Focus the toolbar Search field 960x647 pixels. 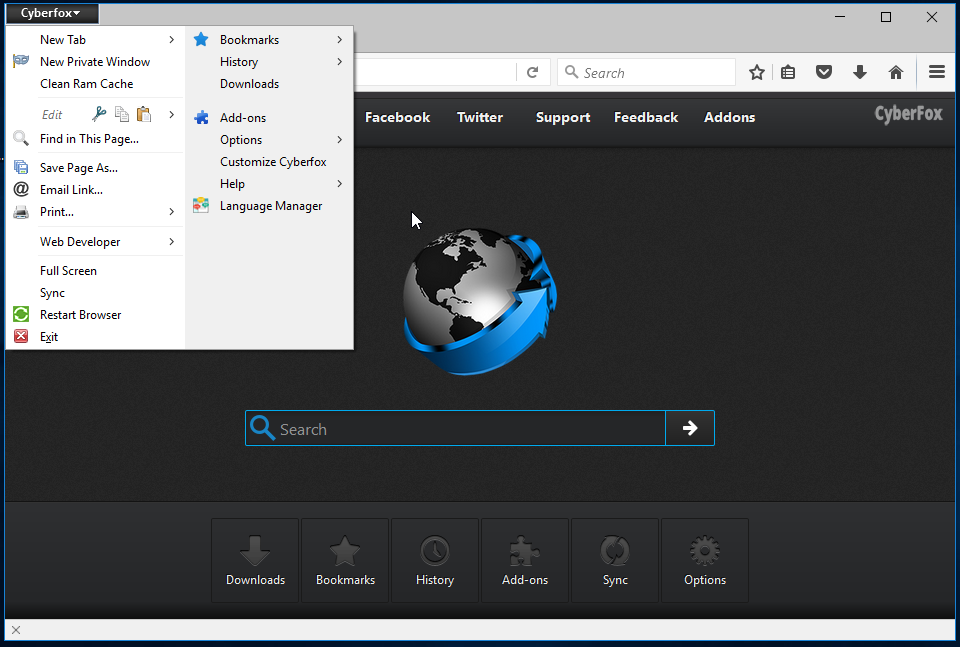(x=646, y=72)
